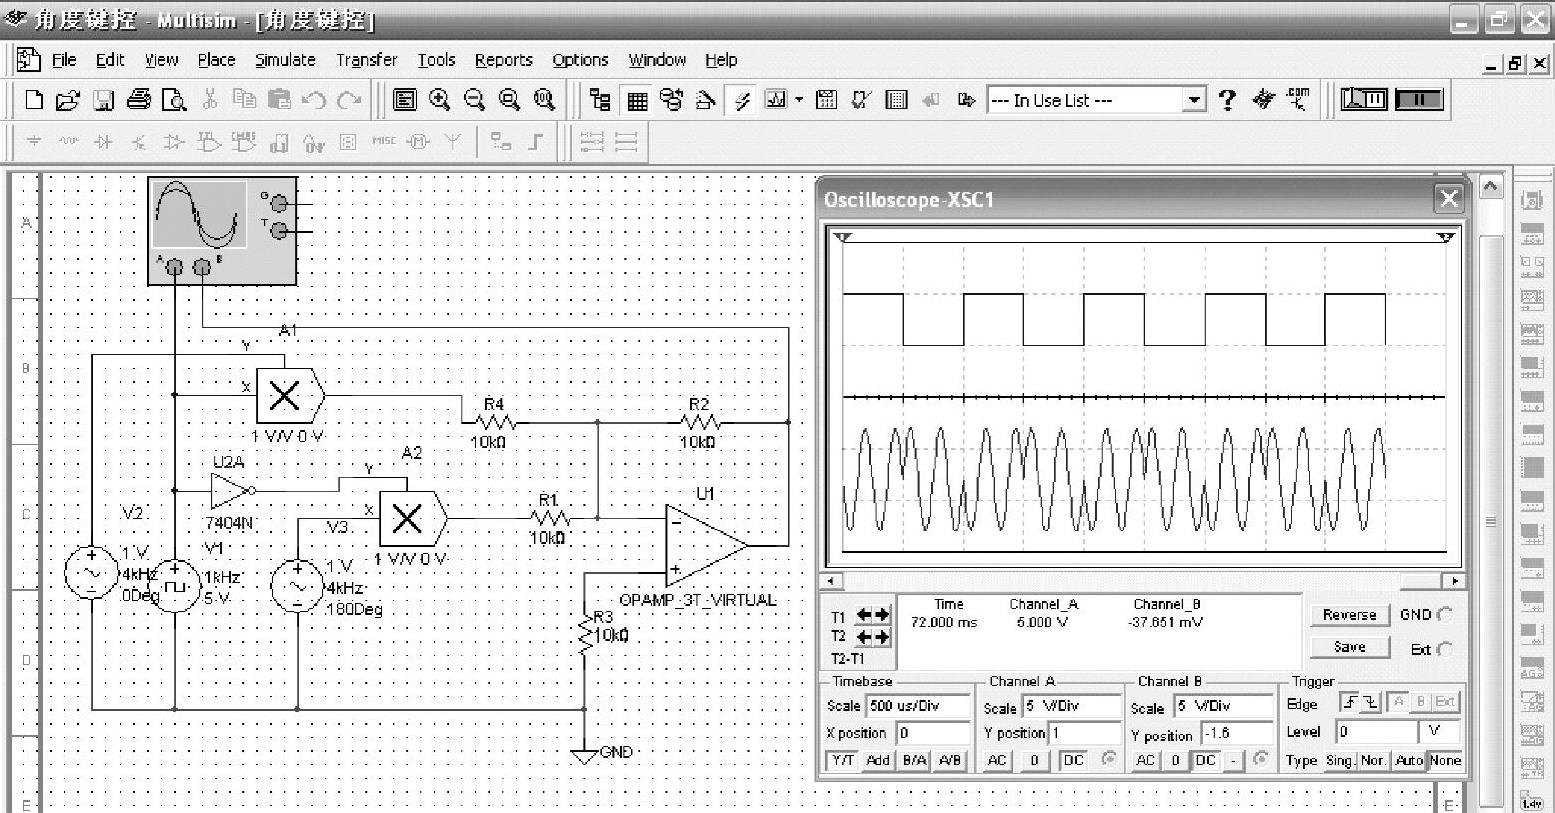Screen dimensions: 1555x813
Task: Click the Timebase Scale input field
Action: [917, 706]
